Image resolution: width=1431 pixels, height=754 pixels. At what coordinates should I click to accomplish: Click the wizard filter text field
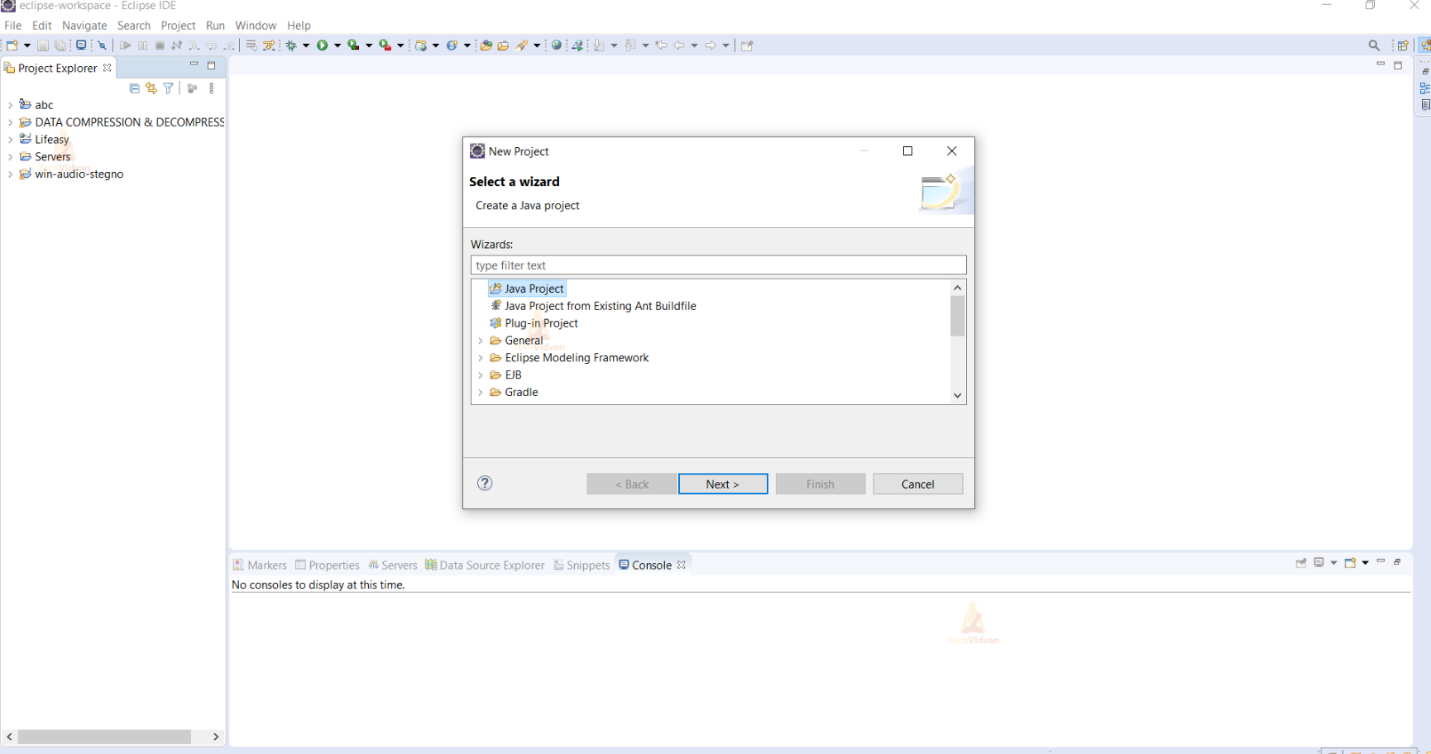pos(718,265)
